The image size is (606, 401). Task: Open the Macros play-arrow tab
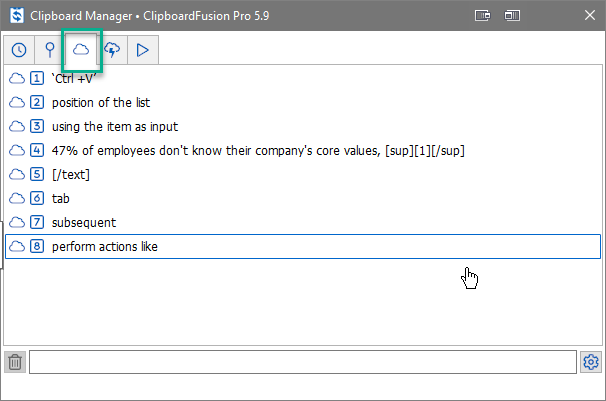coord(143,50)
